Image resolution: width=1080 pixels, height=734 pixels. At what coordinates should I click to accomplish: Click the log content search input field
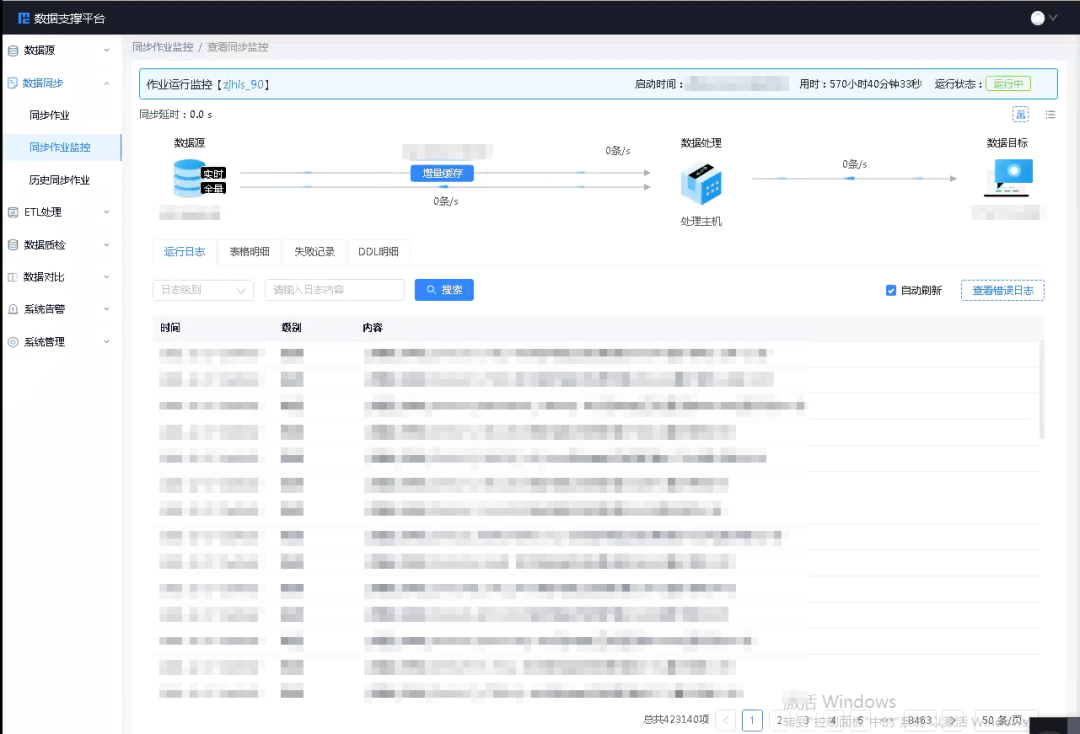[x=334, y=290]
